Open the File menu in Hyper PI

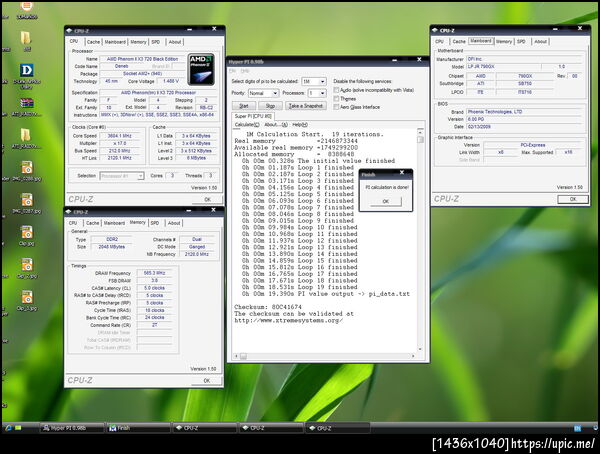[233, 71]
